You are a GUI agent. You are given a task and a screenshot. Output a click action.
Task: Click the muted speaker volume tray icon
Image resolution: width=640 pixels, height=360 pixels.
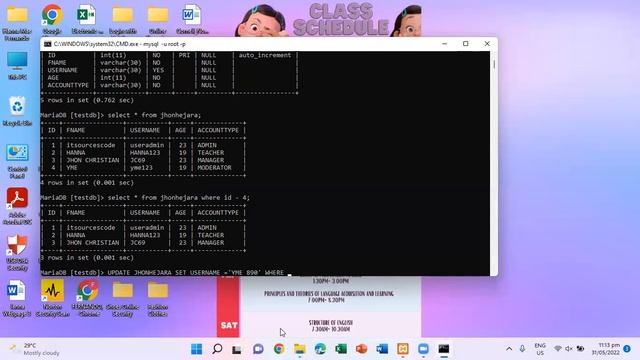(x=569, y=349)
